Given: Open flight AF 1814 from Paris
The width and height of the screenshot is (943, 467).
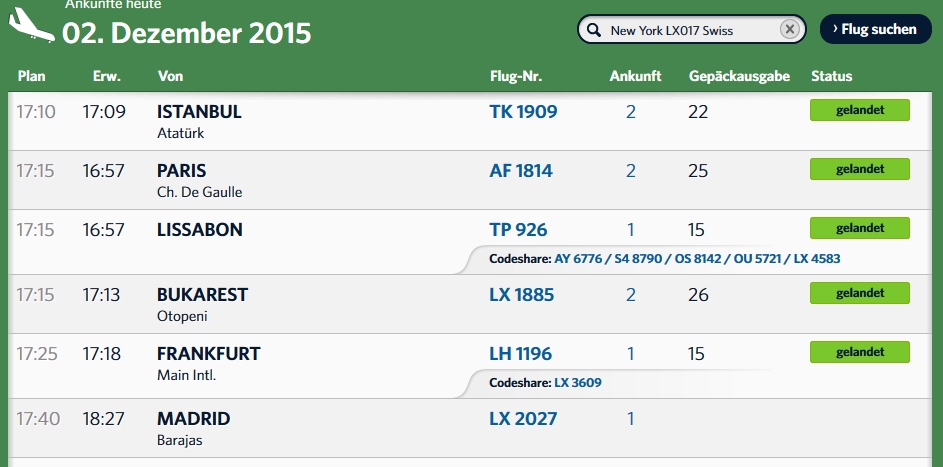Looking at the screenshot, I should pos(520,171).
